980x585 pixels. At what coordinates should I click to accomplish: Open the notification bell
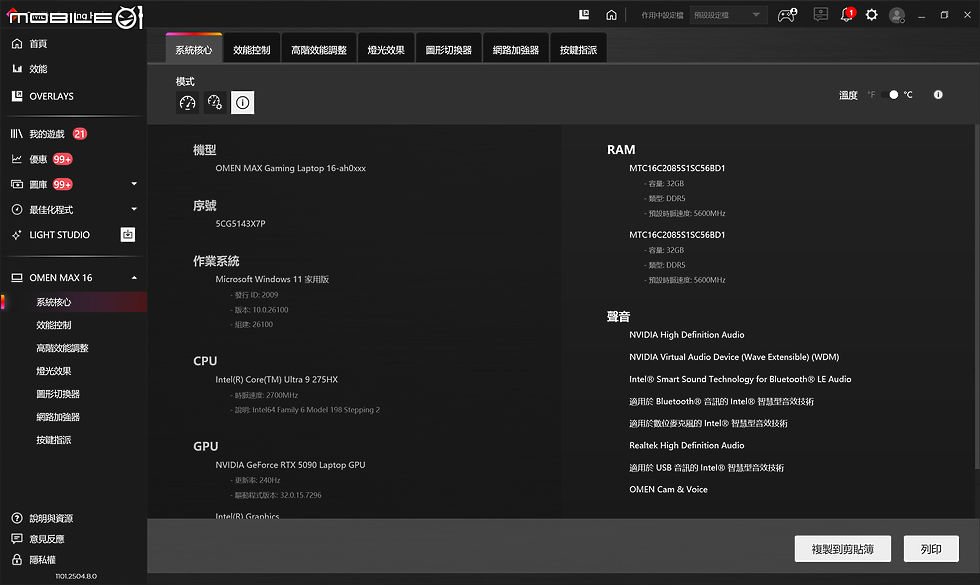pos(848,14)
